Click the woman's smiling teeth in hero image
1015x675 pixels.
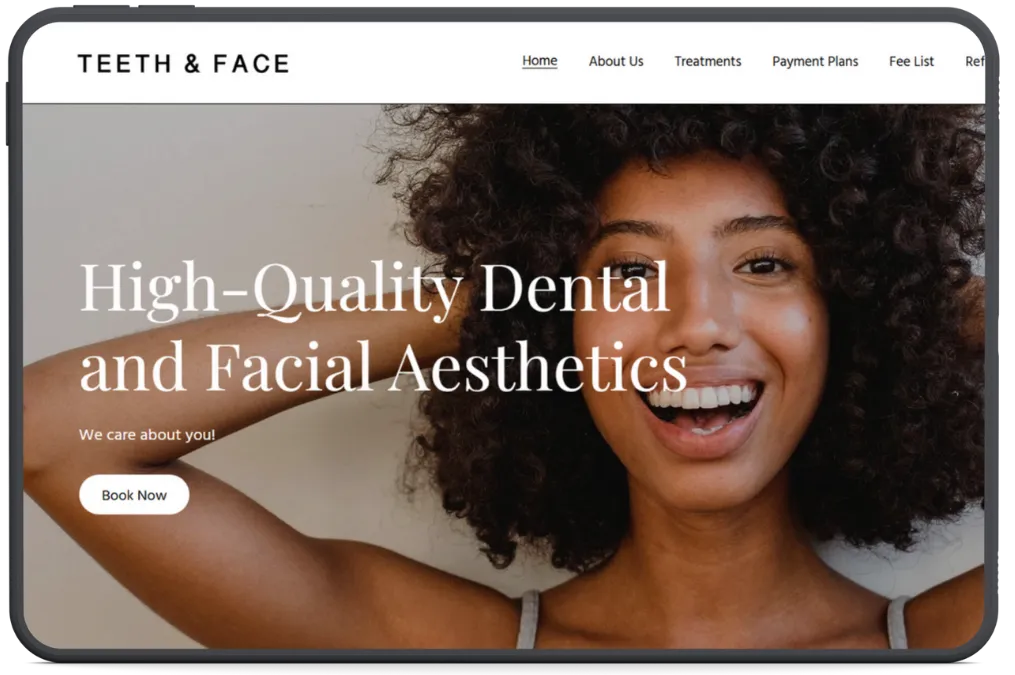pos(702,397)
